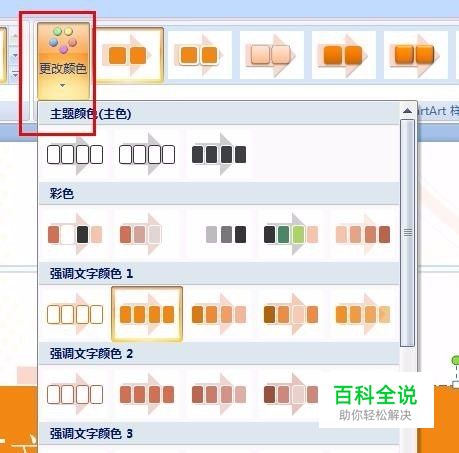Image resolution: width=459 pixels, height=453 pixels.
Task: Click the 强调文字颜色 3 section header
Action: [x=219, y=433]
